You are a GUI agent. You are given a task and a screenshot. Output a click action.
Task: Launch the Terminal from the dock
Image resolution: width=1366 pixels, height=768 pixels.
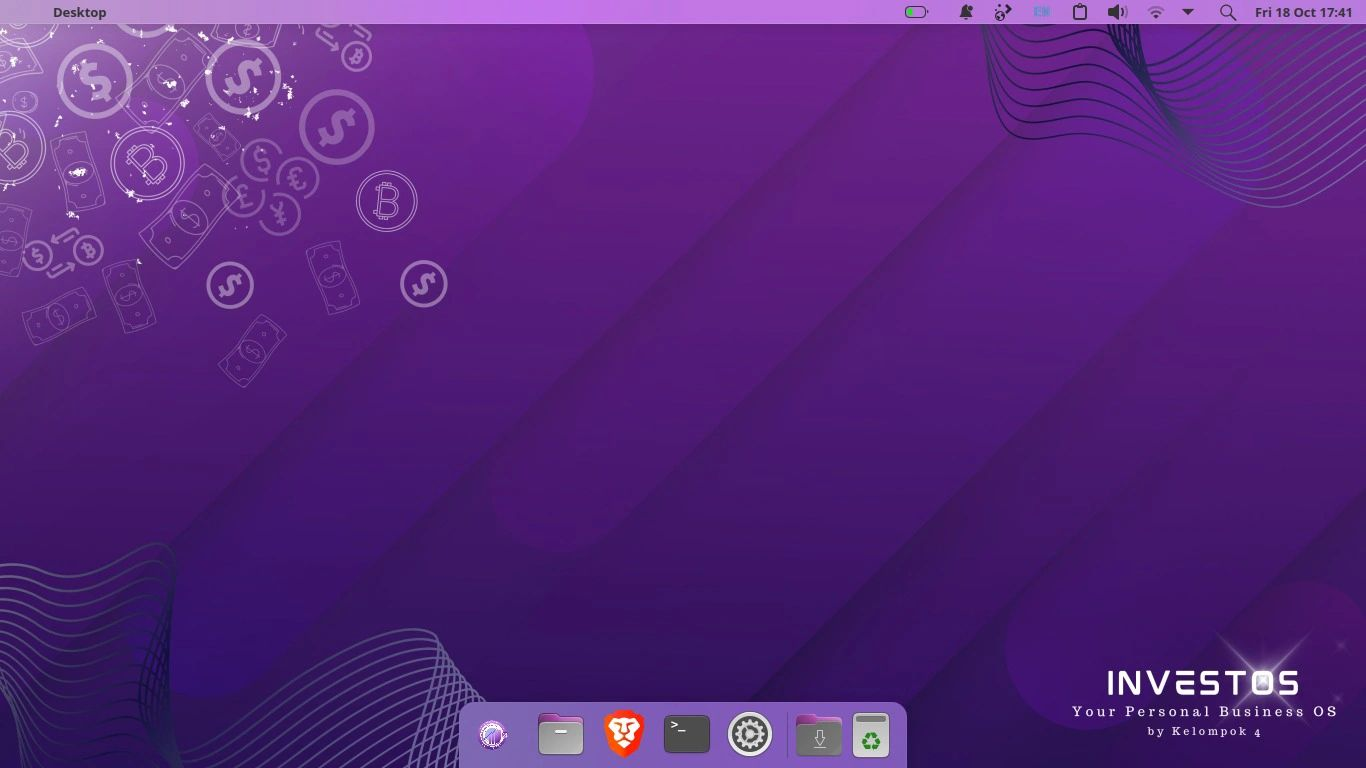687,734
